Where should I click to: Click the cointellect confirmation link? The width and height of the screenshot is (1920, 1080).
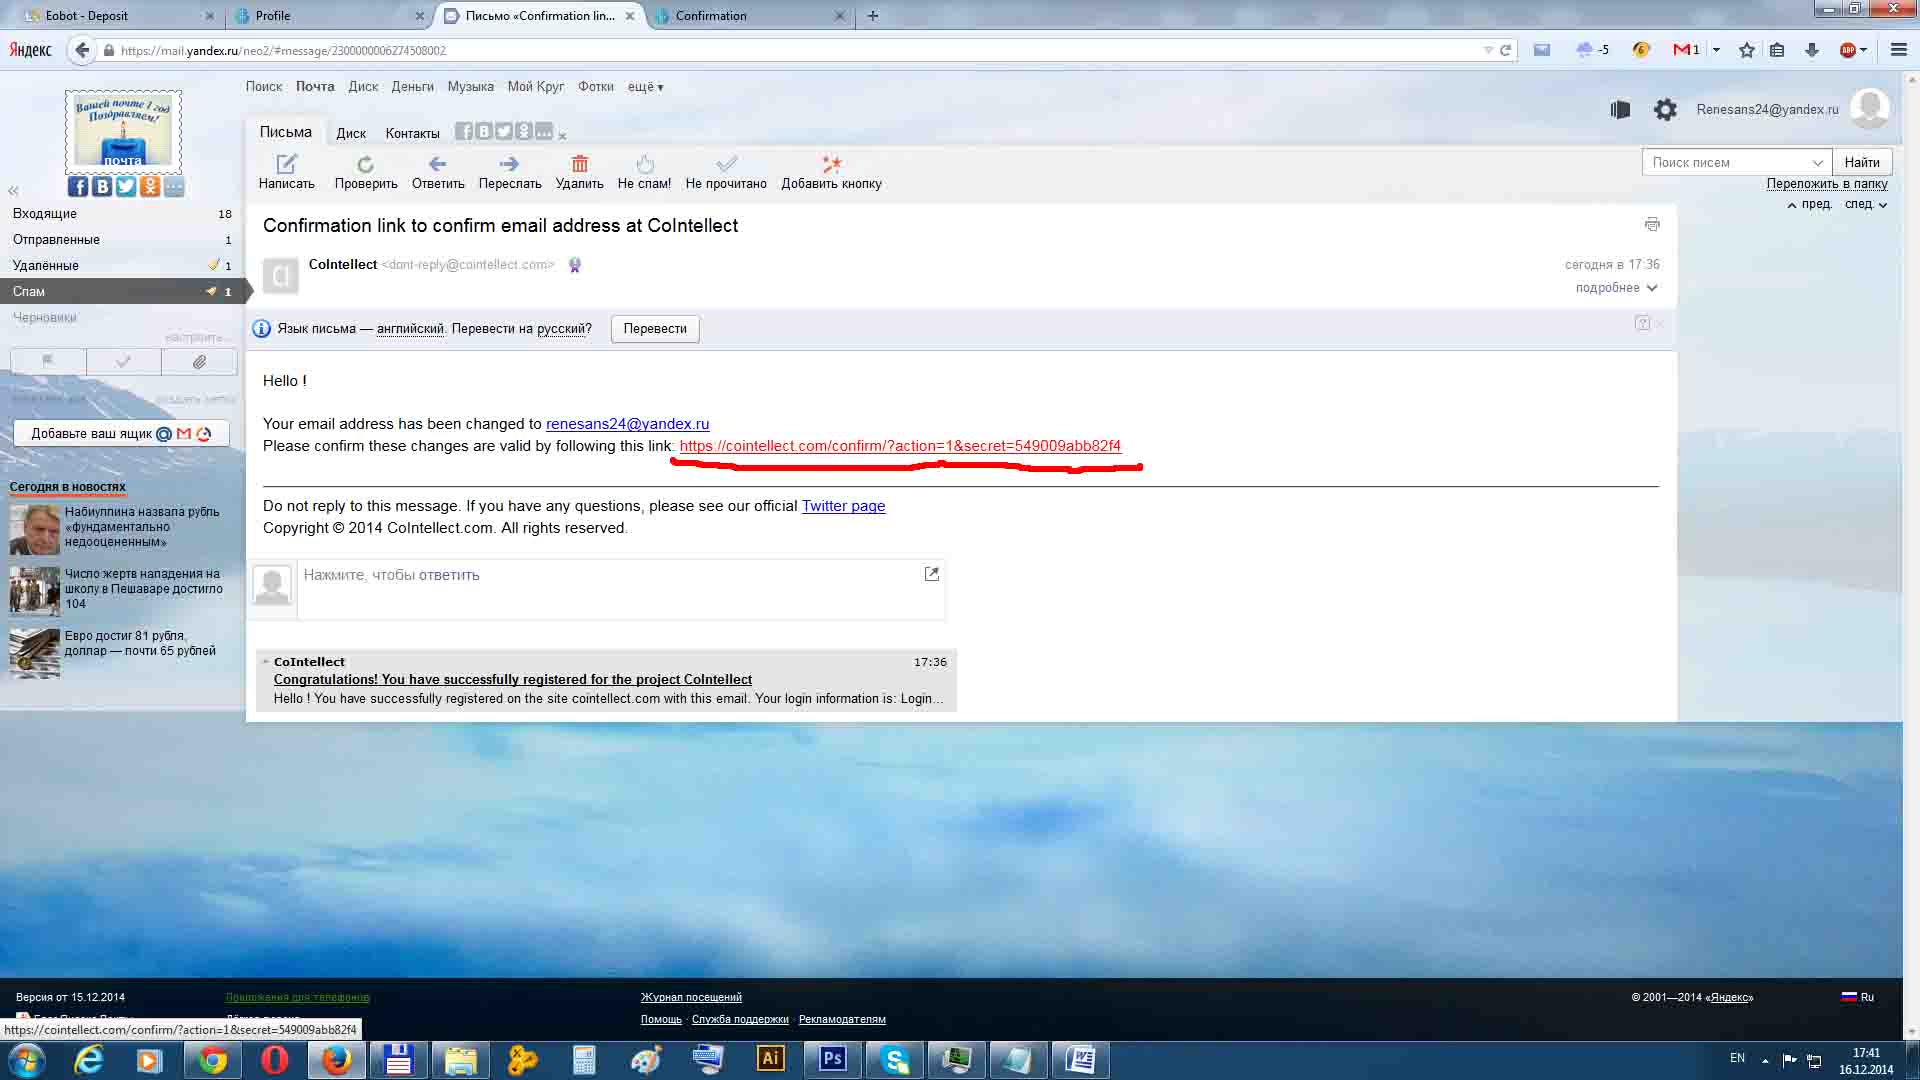900,446
